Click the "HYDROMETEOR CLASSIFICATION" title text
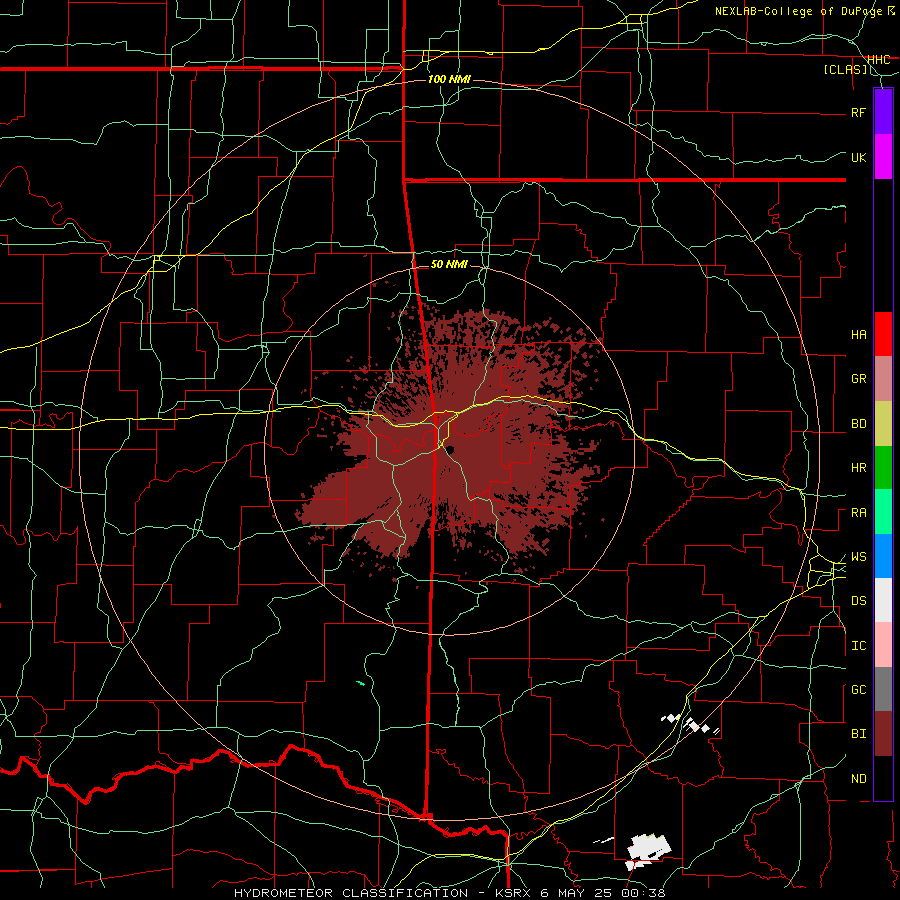 (x=351, y=893)
